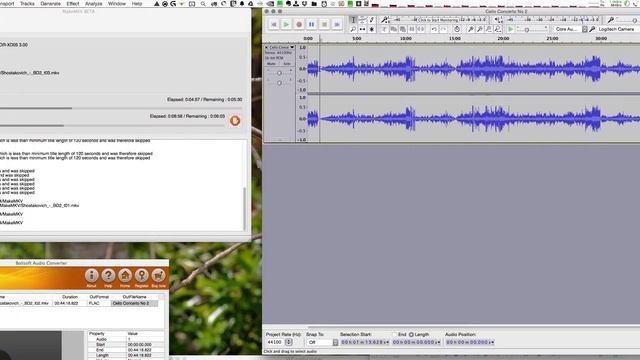
Task: Select the Length radio button
Action: pos(411,334)
